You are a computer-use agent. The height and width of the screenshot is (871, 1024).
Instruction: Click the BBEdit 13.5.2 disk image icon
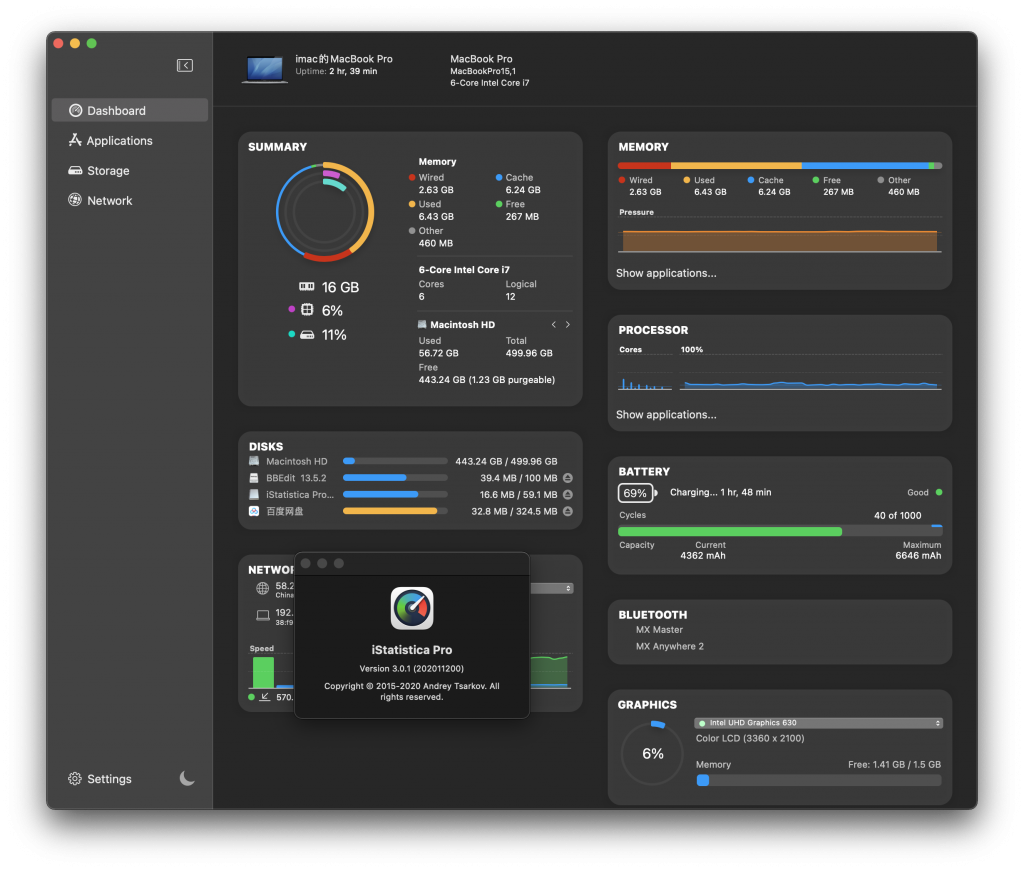pyautogui.click(x=254, y=478)
